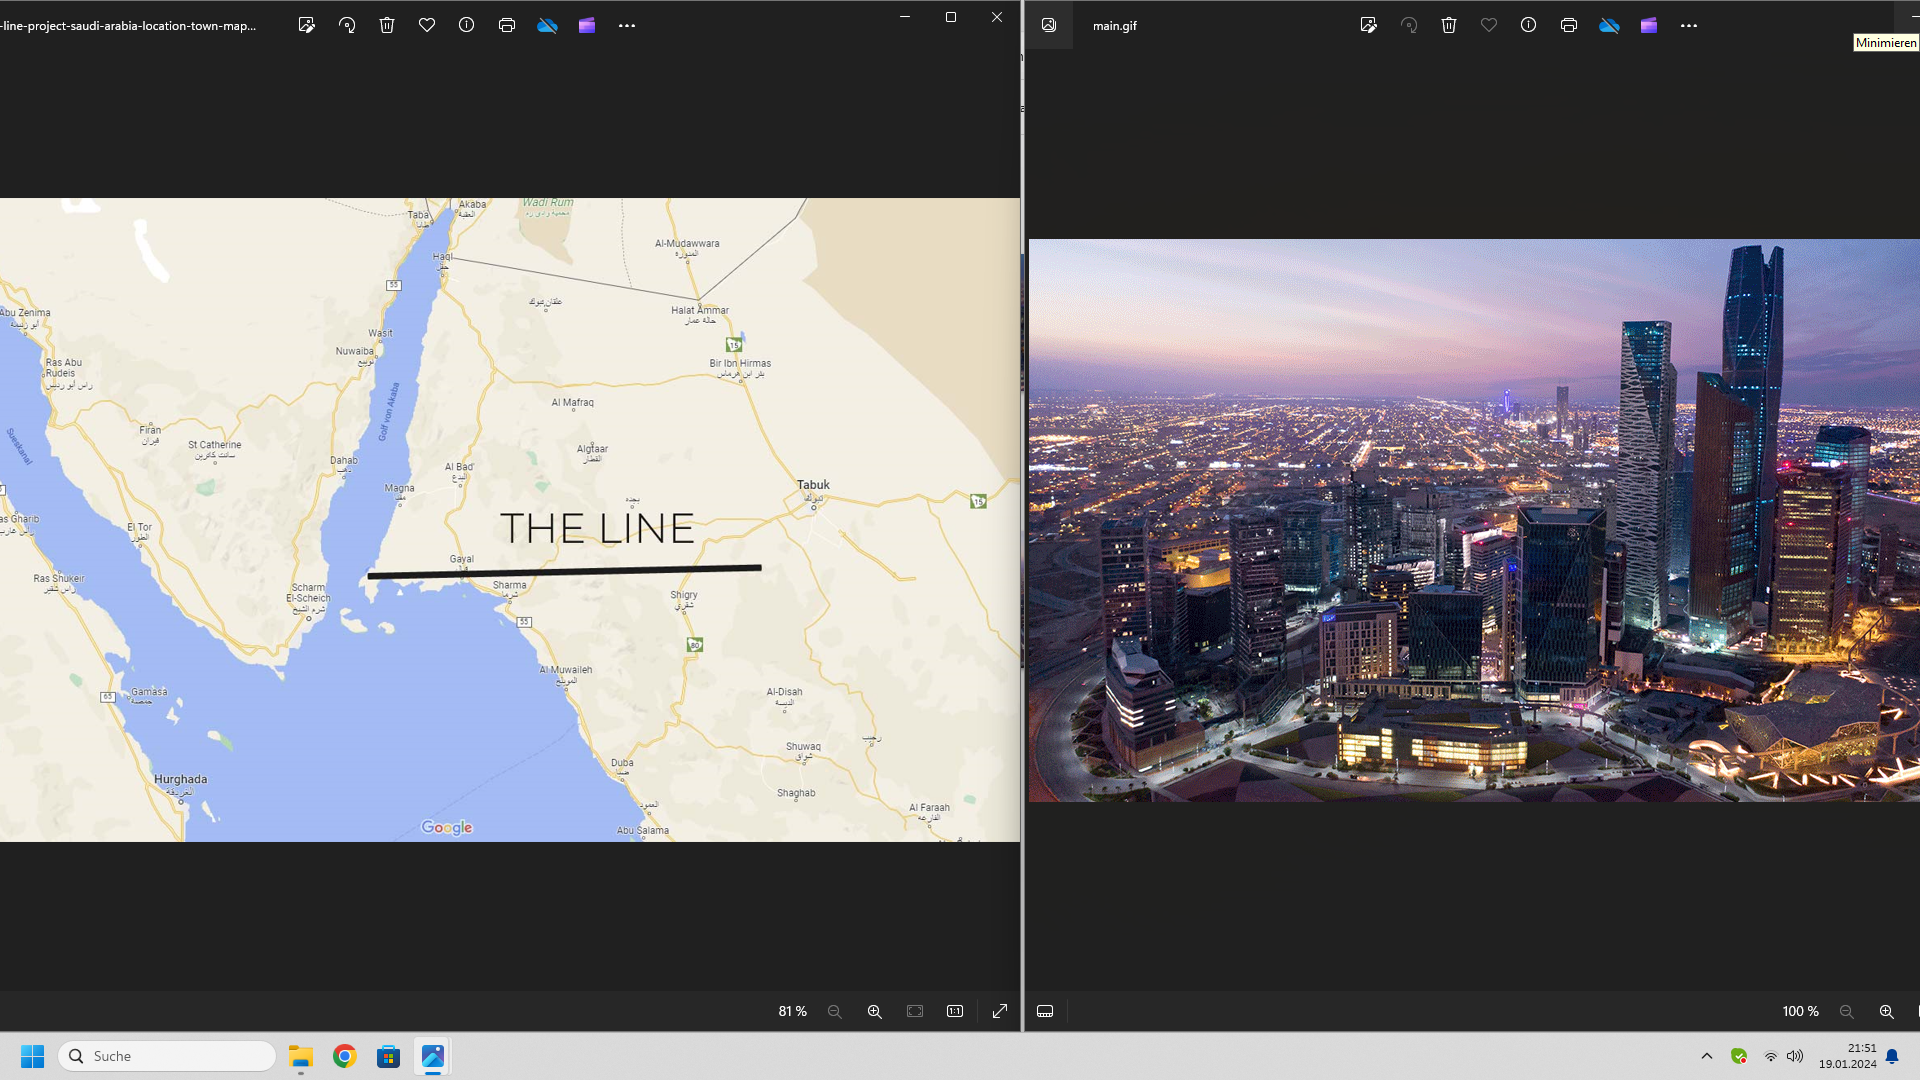Show map image at actual size
Viewport: 1920px width, 1080px height.
tap(955, 1012)
